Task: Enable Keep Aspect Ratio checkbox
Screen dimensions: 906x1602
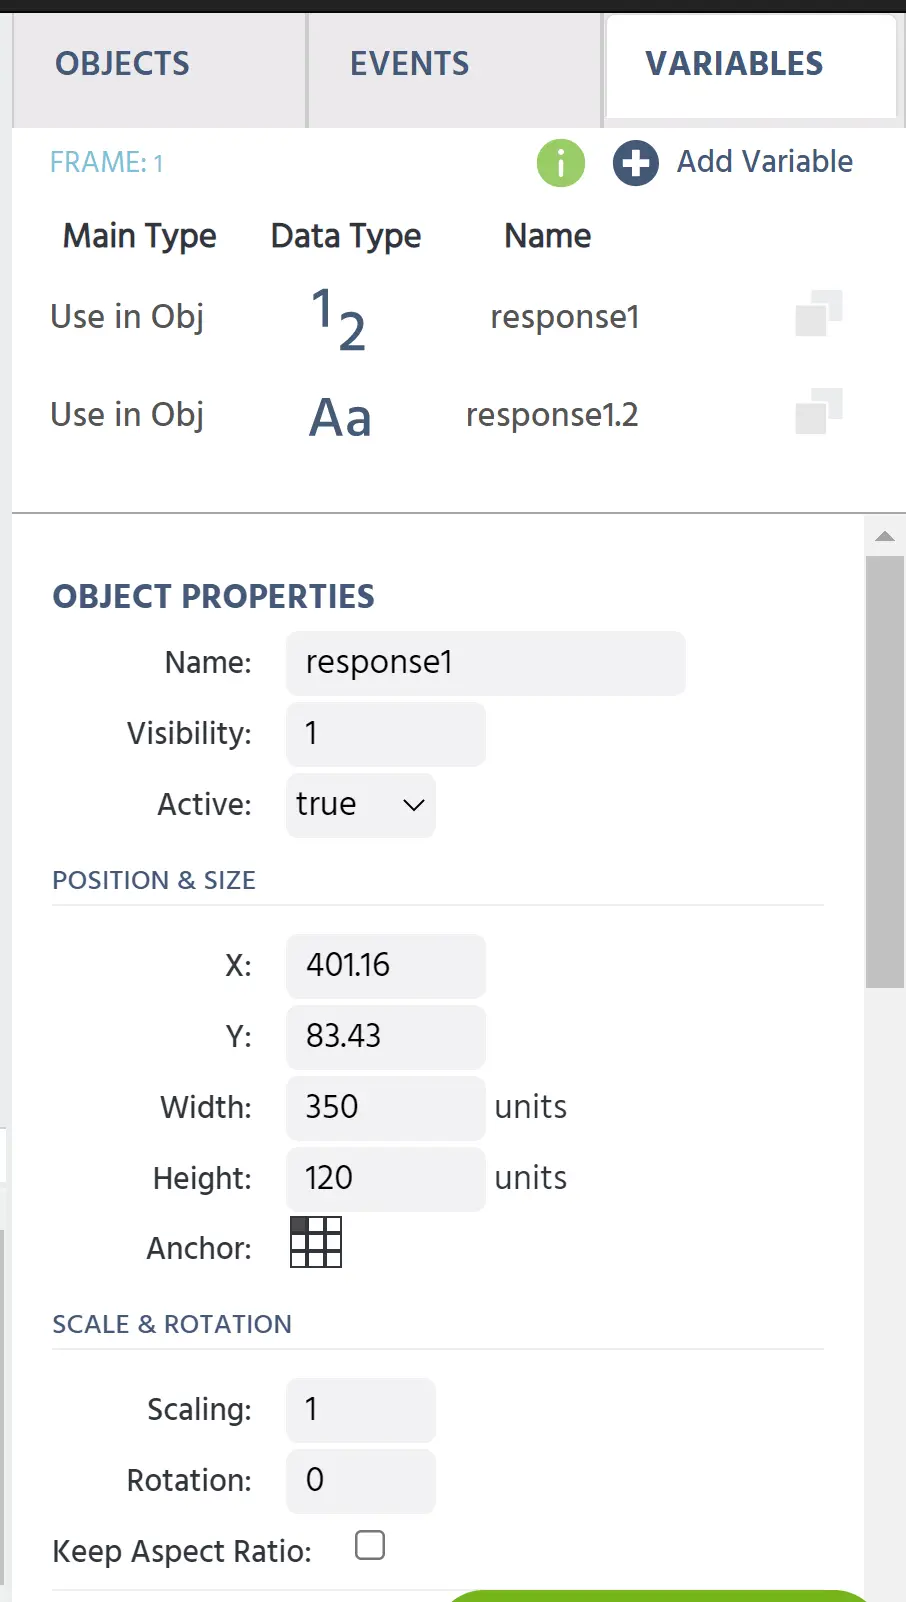Action: coord(370,1545)
